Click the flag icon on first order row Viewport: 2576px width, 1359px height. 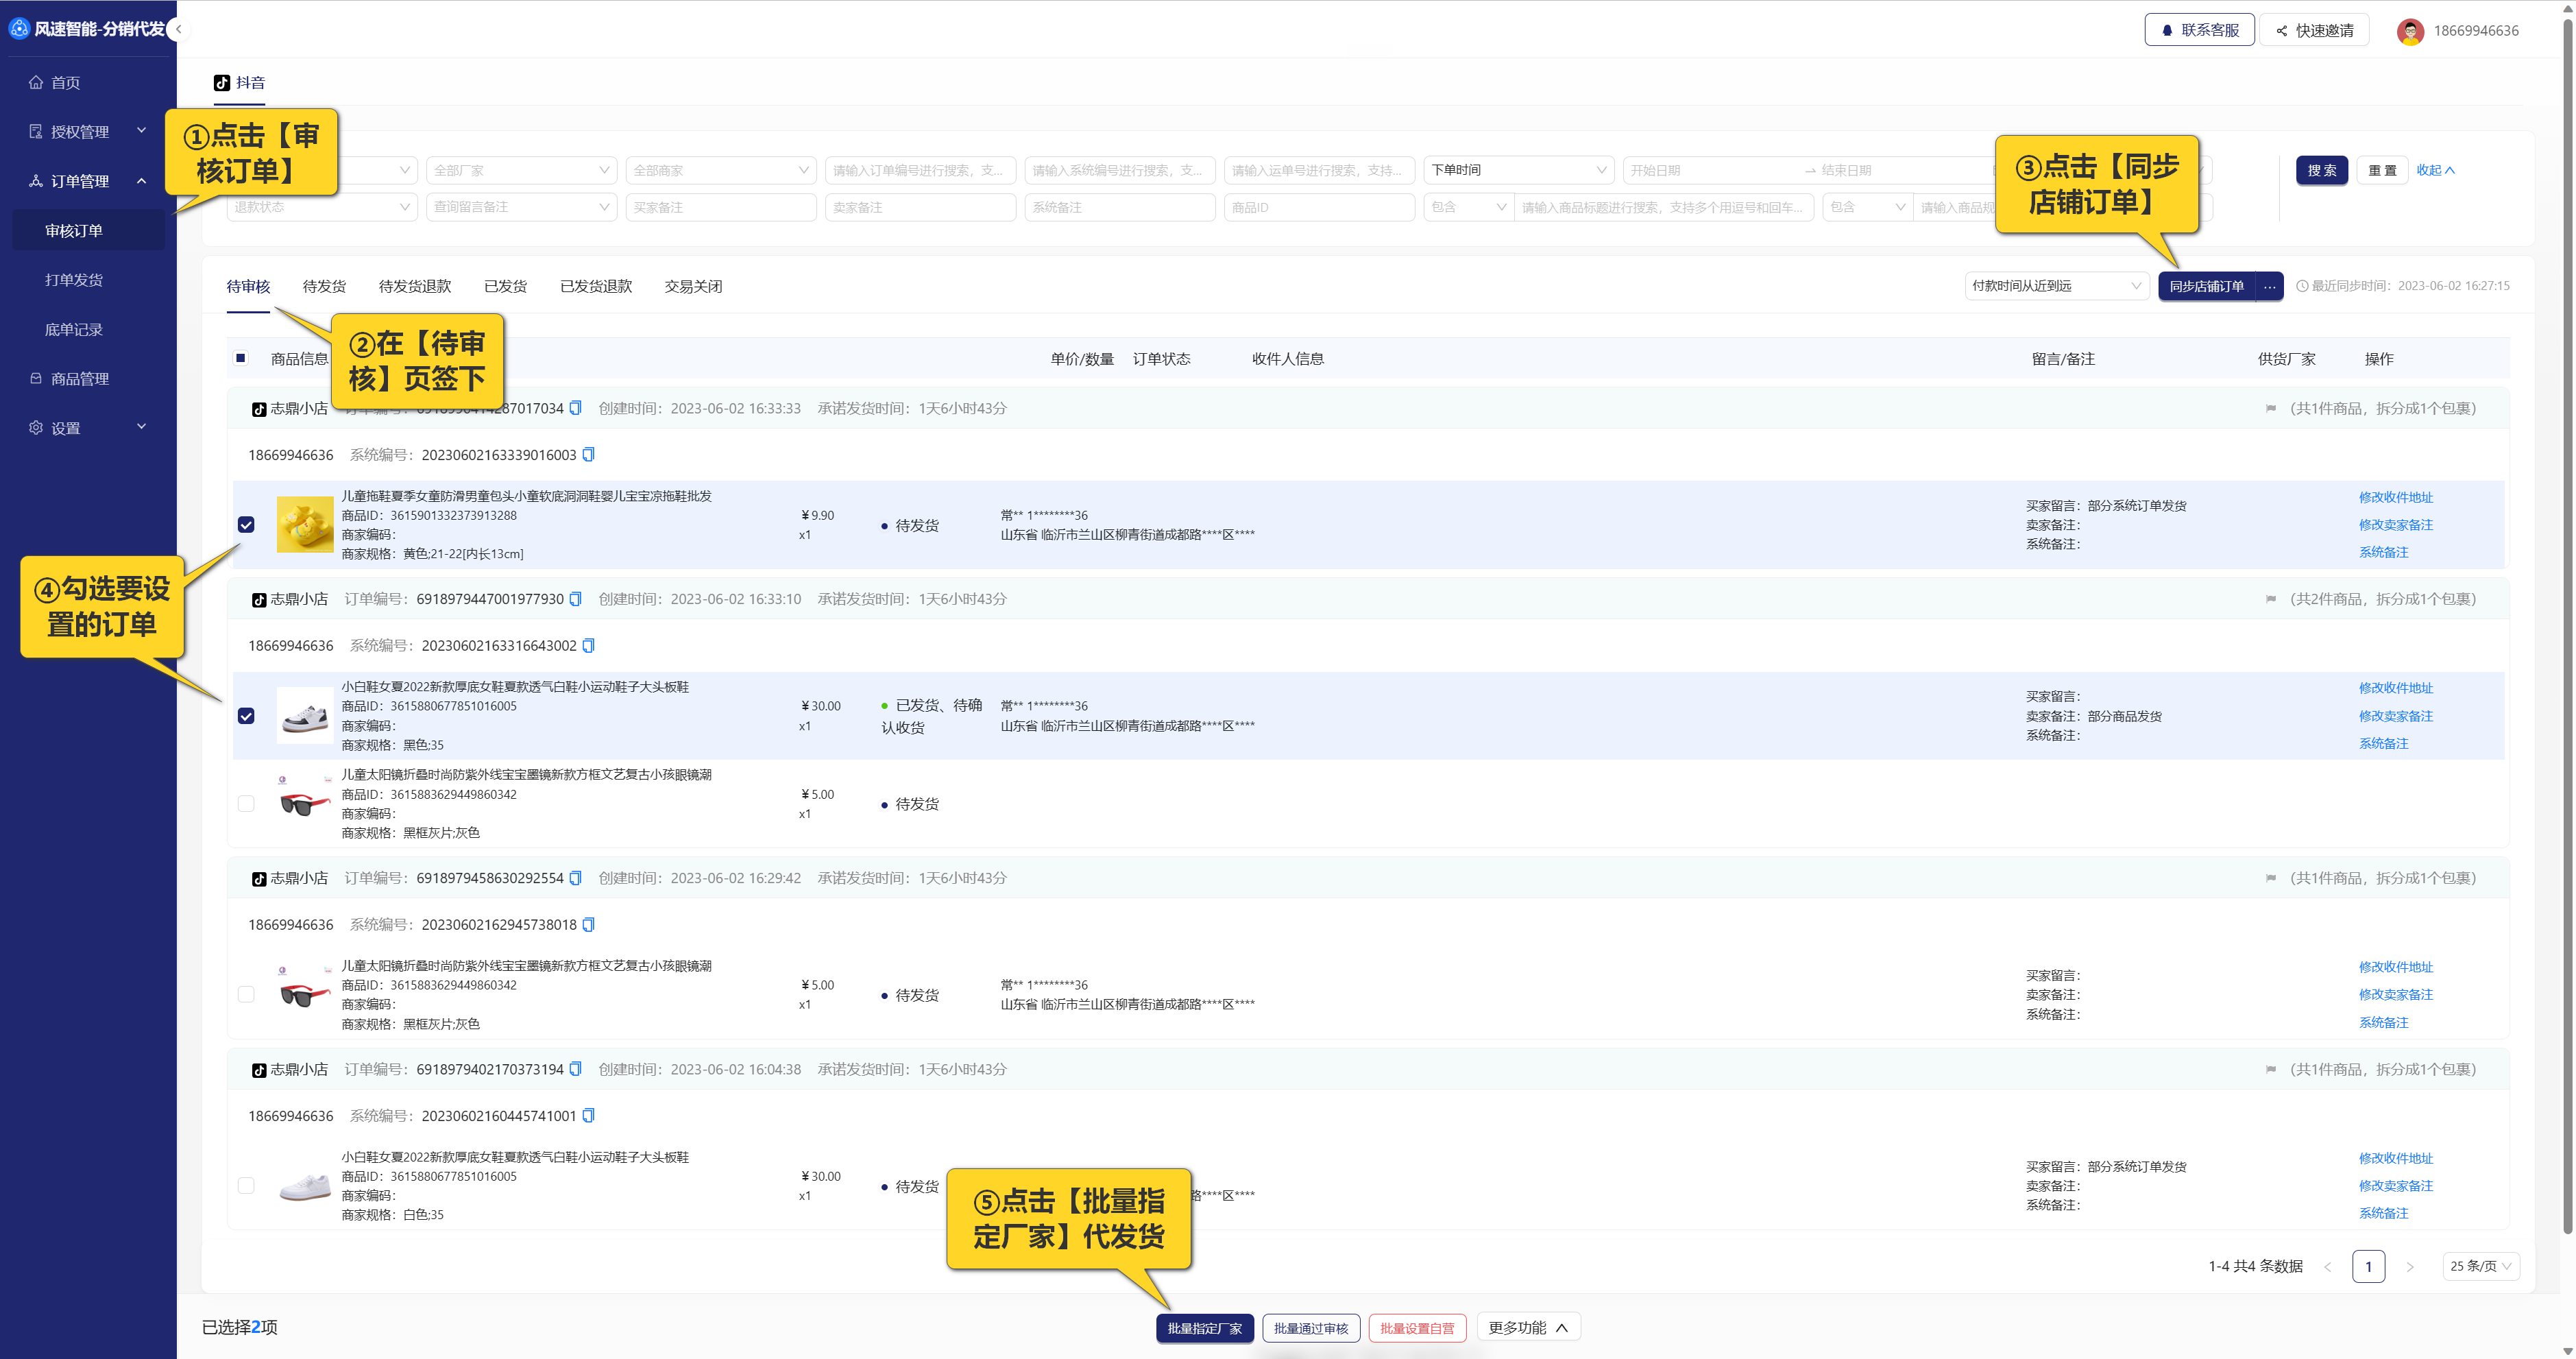coord(2270,408)
